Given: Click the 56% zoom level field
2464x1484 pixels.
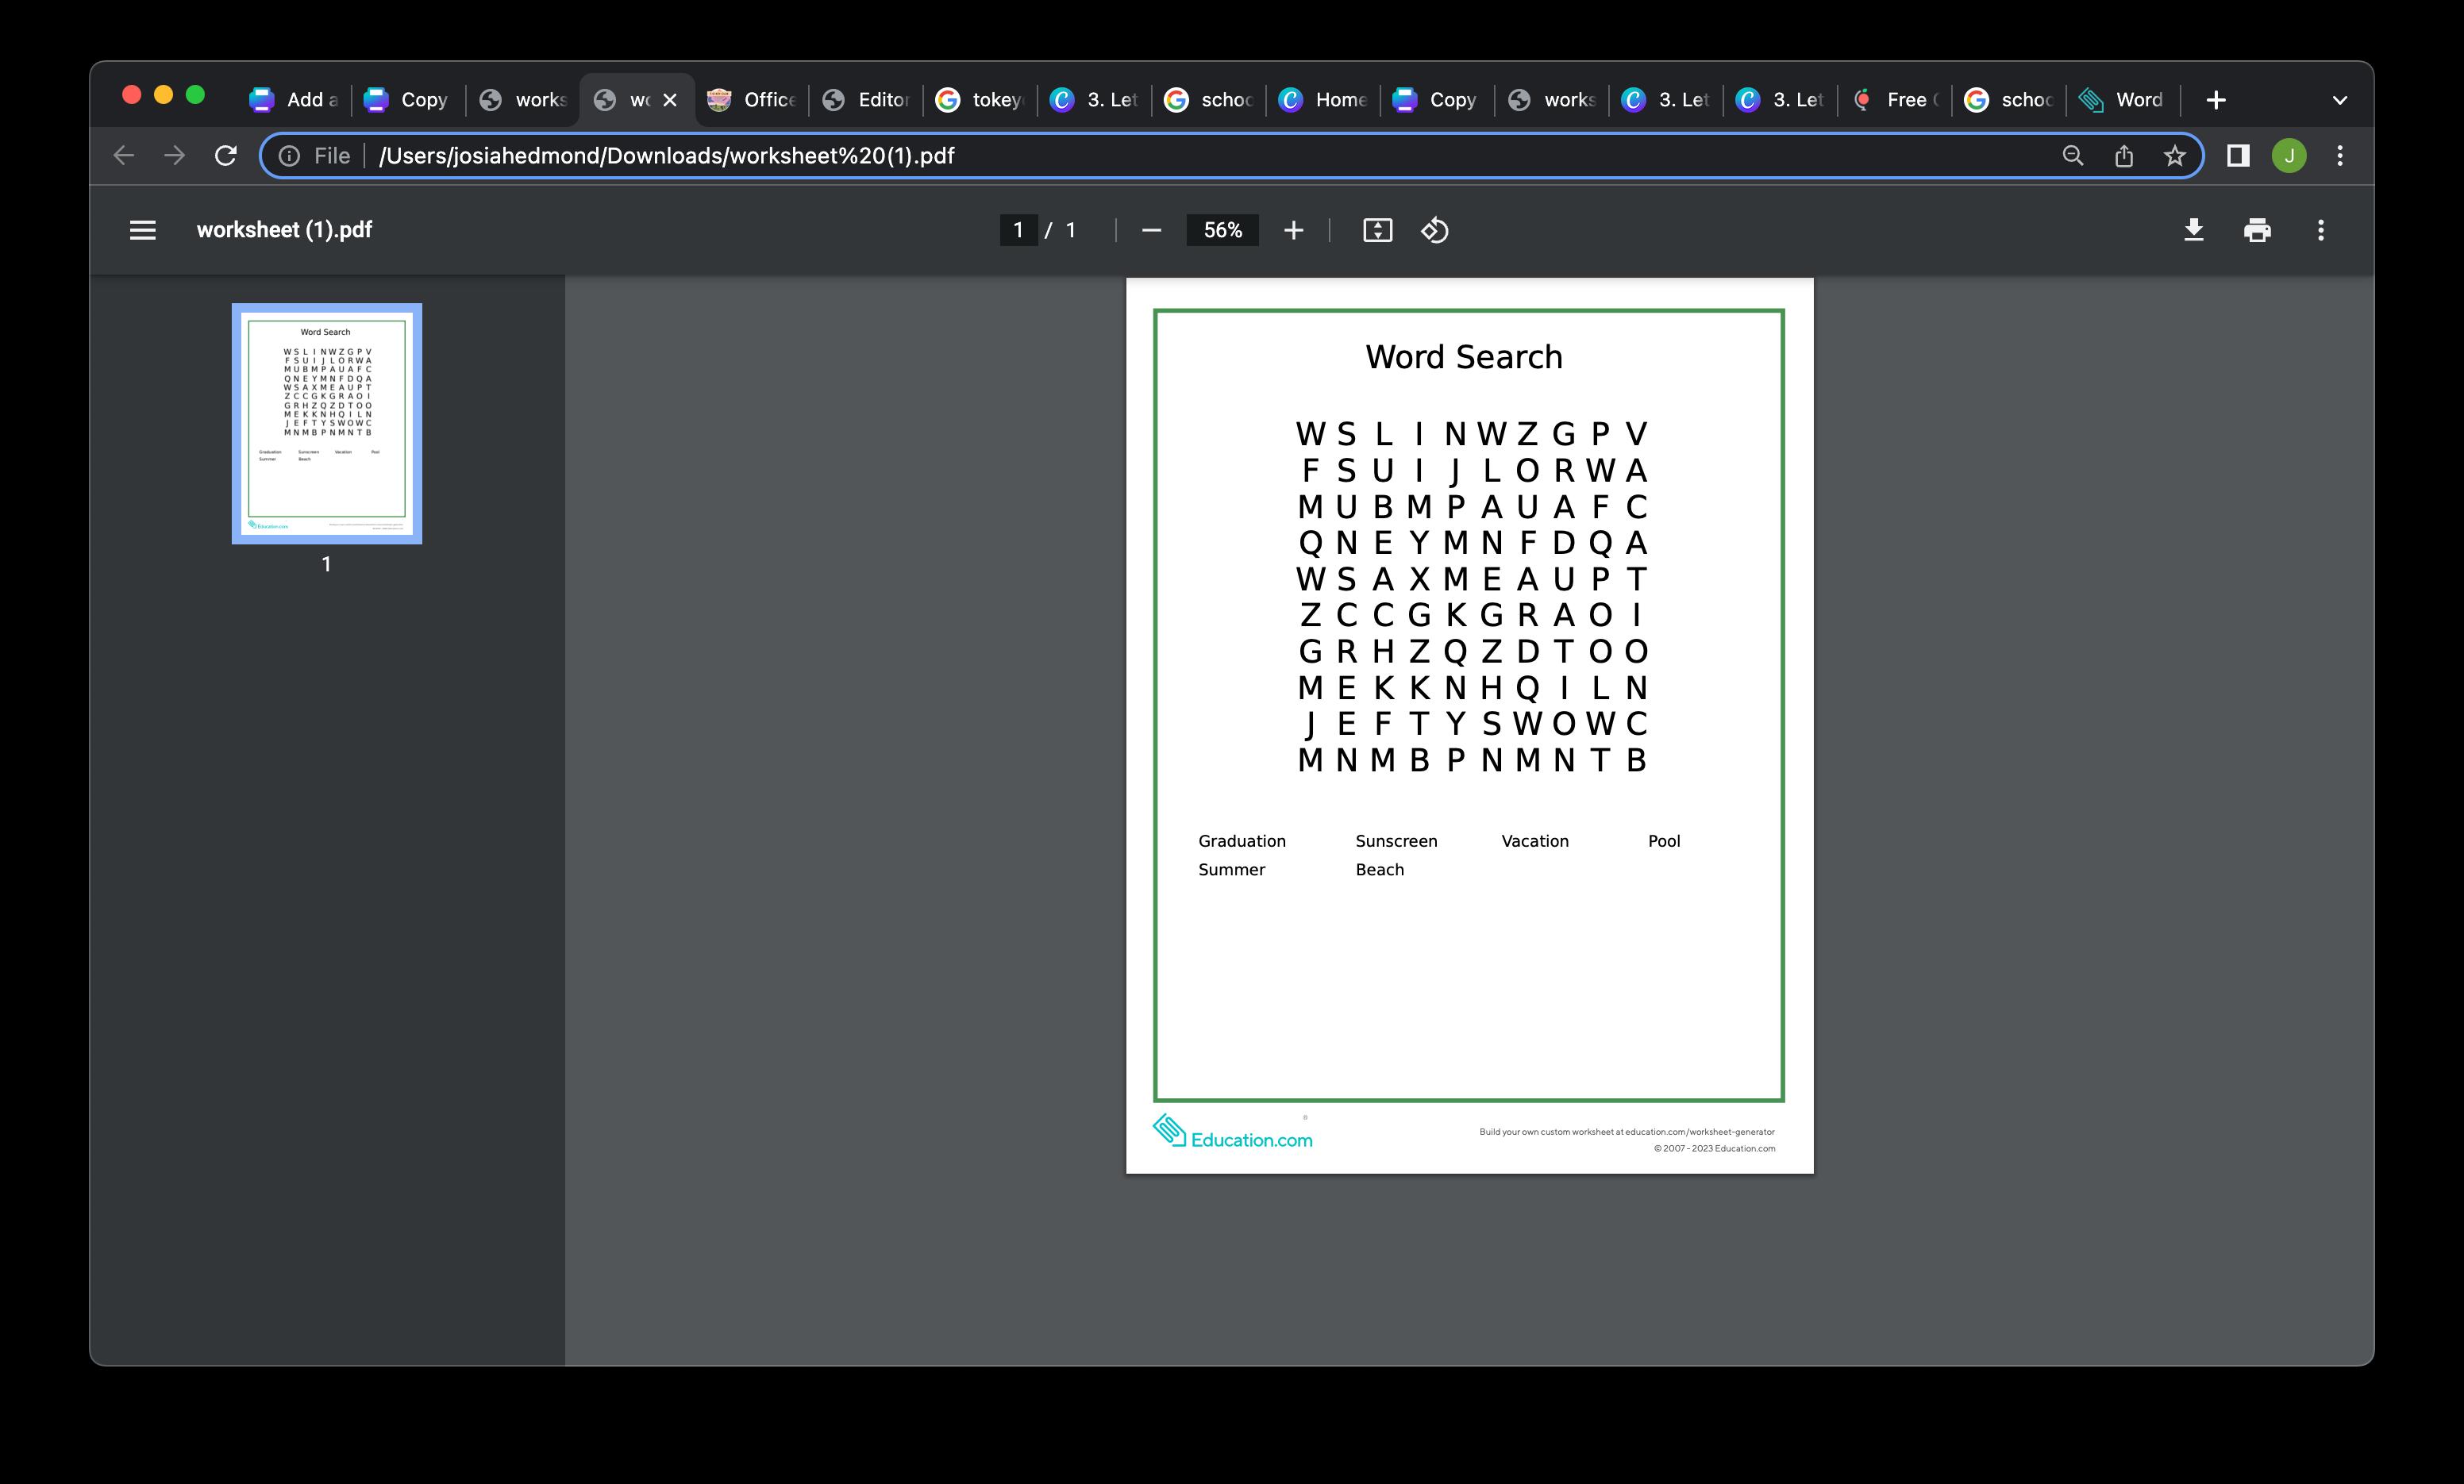Looking at the screenshot, I should point(1222,230).
